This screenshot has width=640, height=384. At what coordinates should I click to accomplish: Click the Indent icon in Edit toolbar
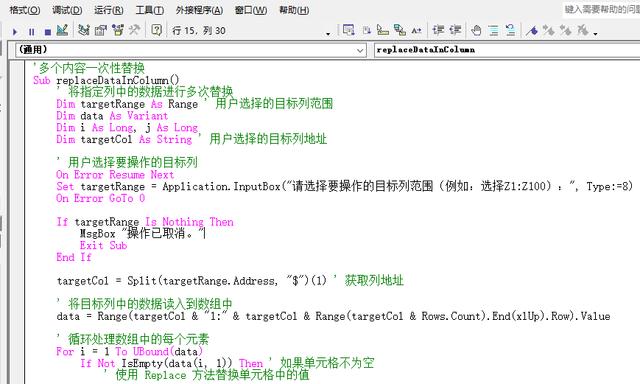[438, 30]
